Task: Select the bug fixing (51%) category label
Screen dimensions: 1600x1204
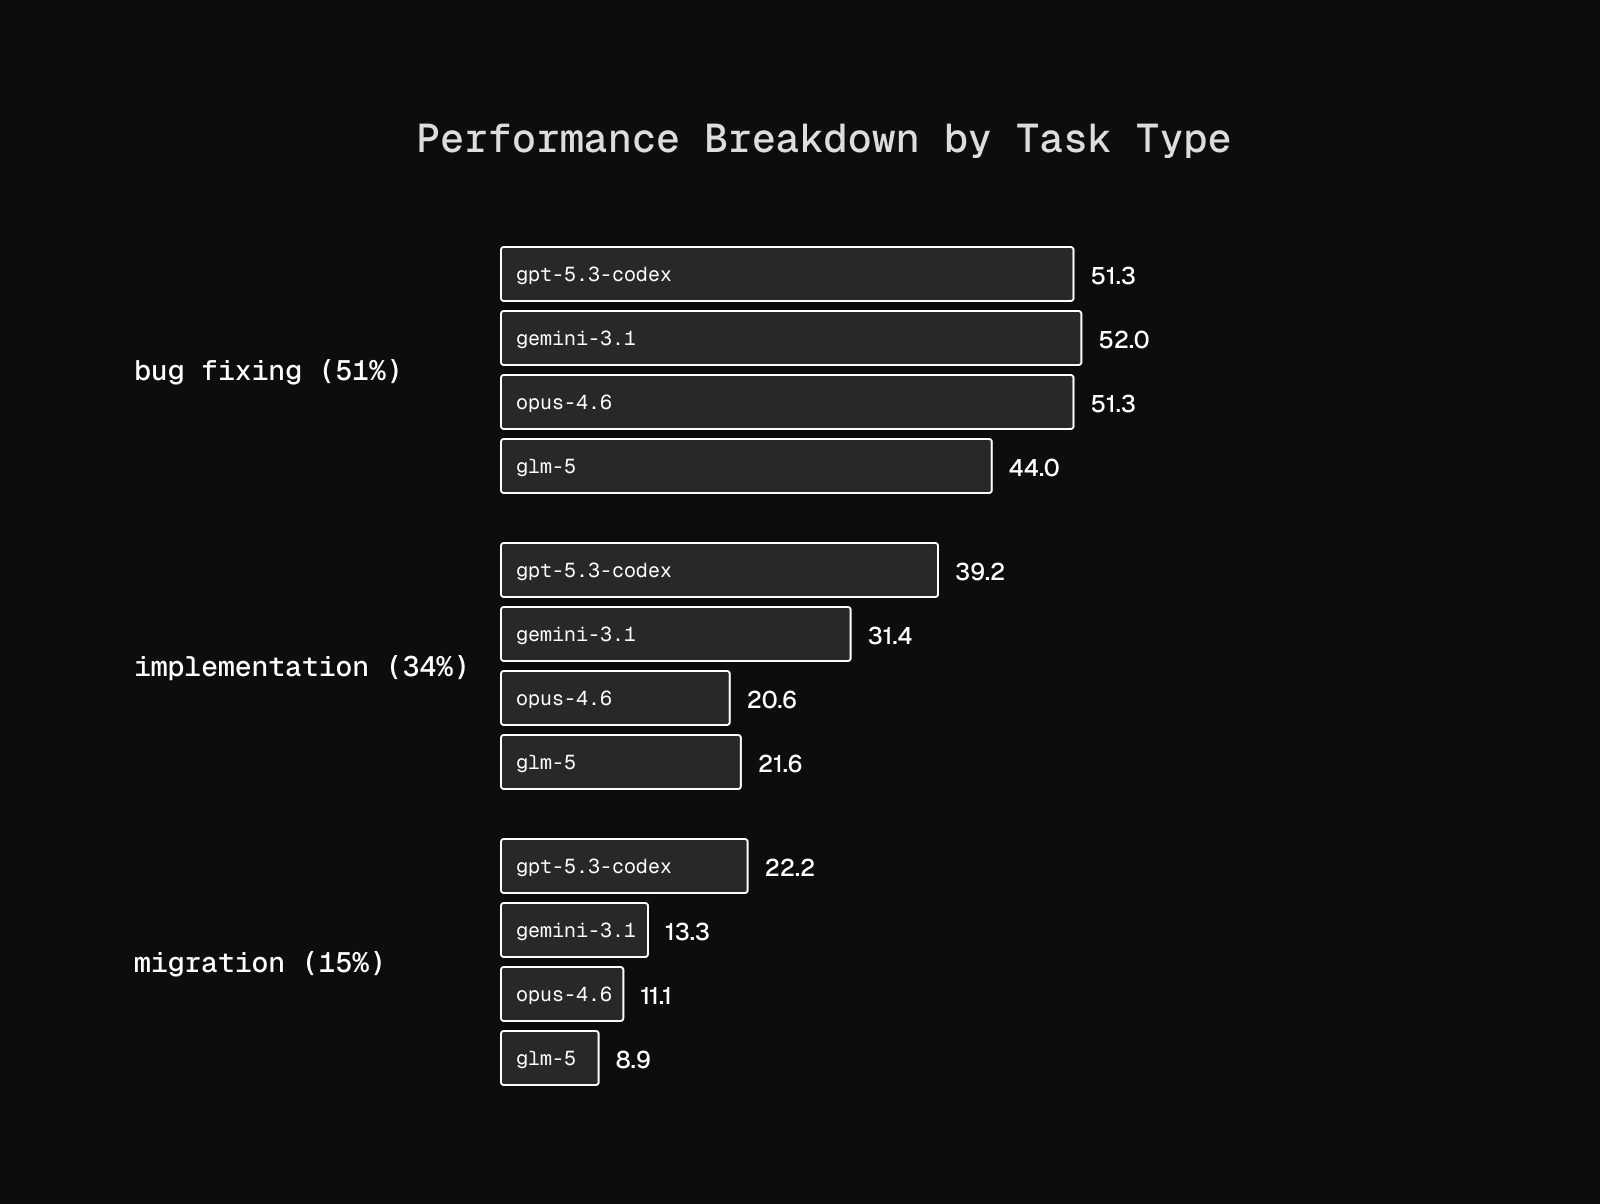Action: click(x=267, y=371)
